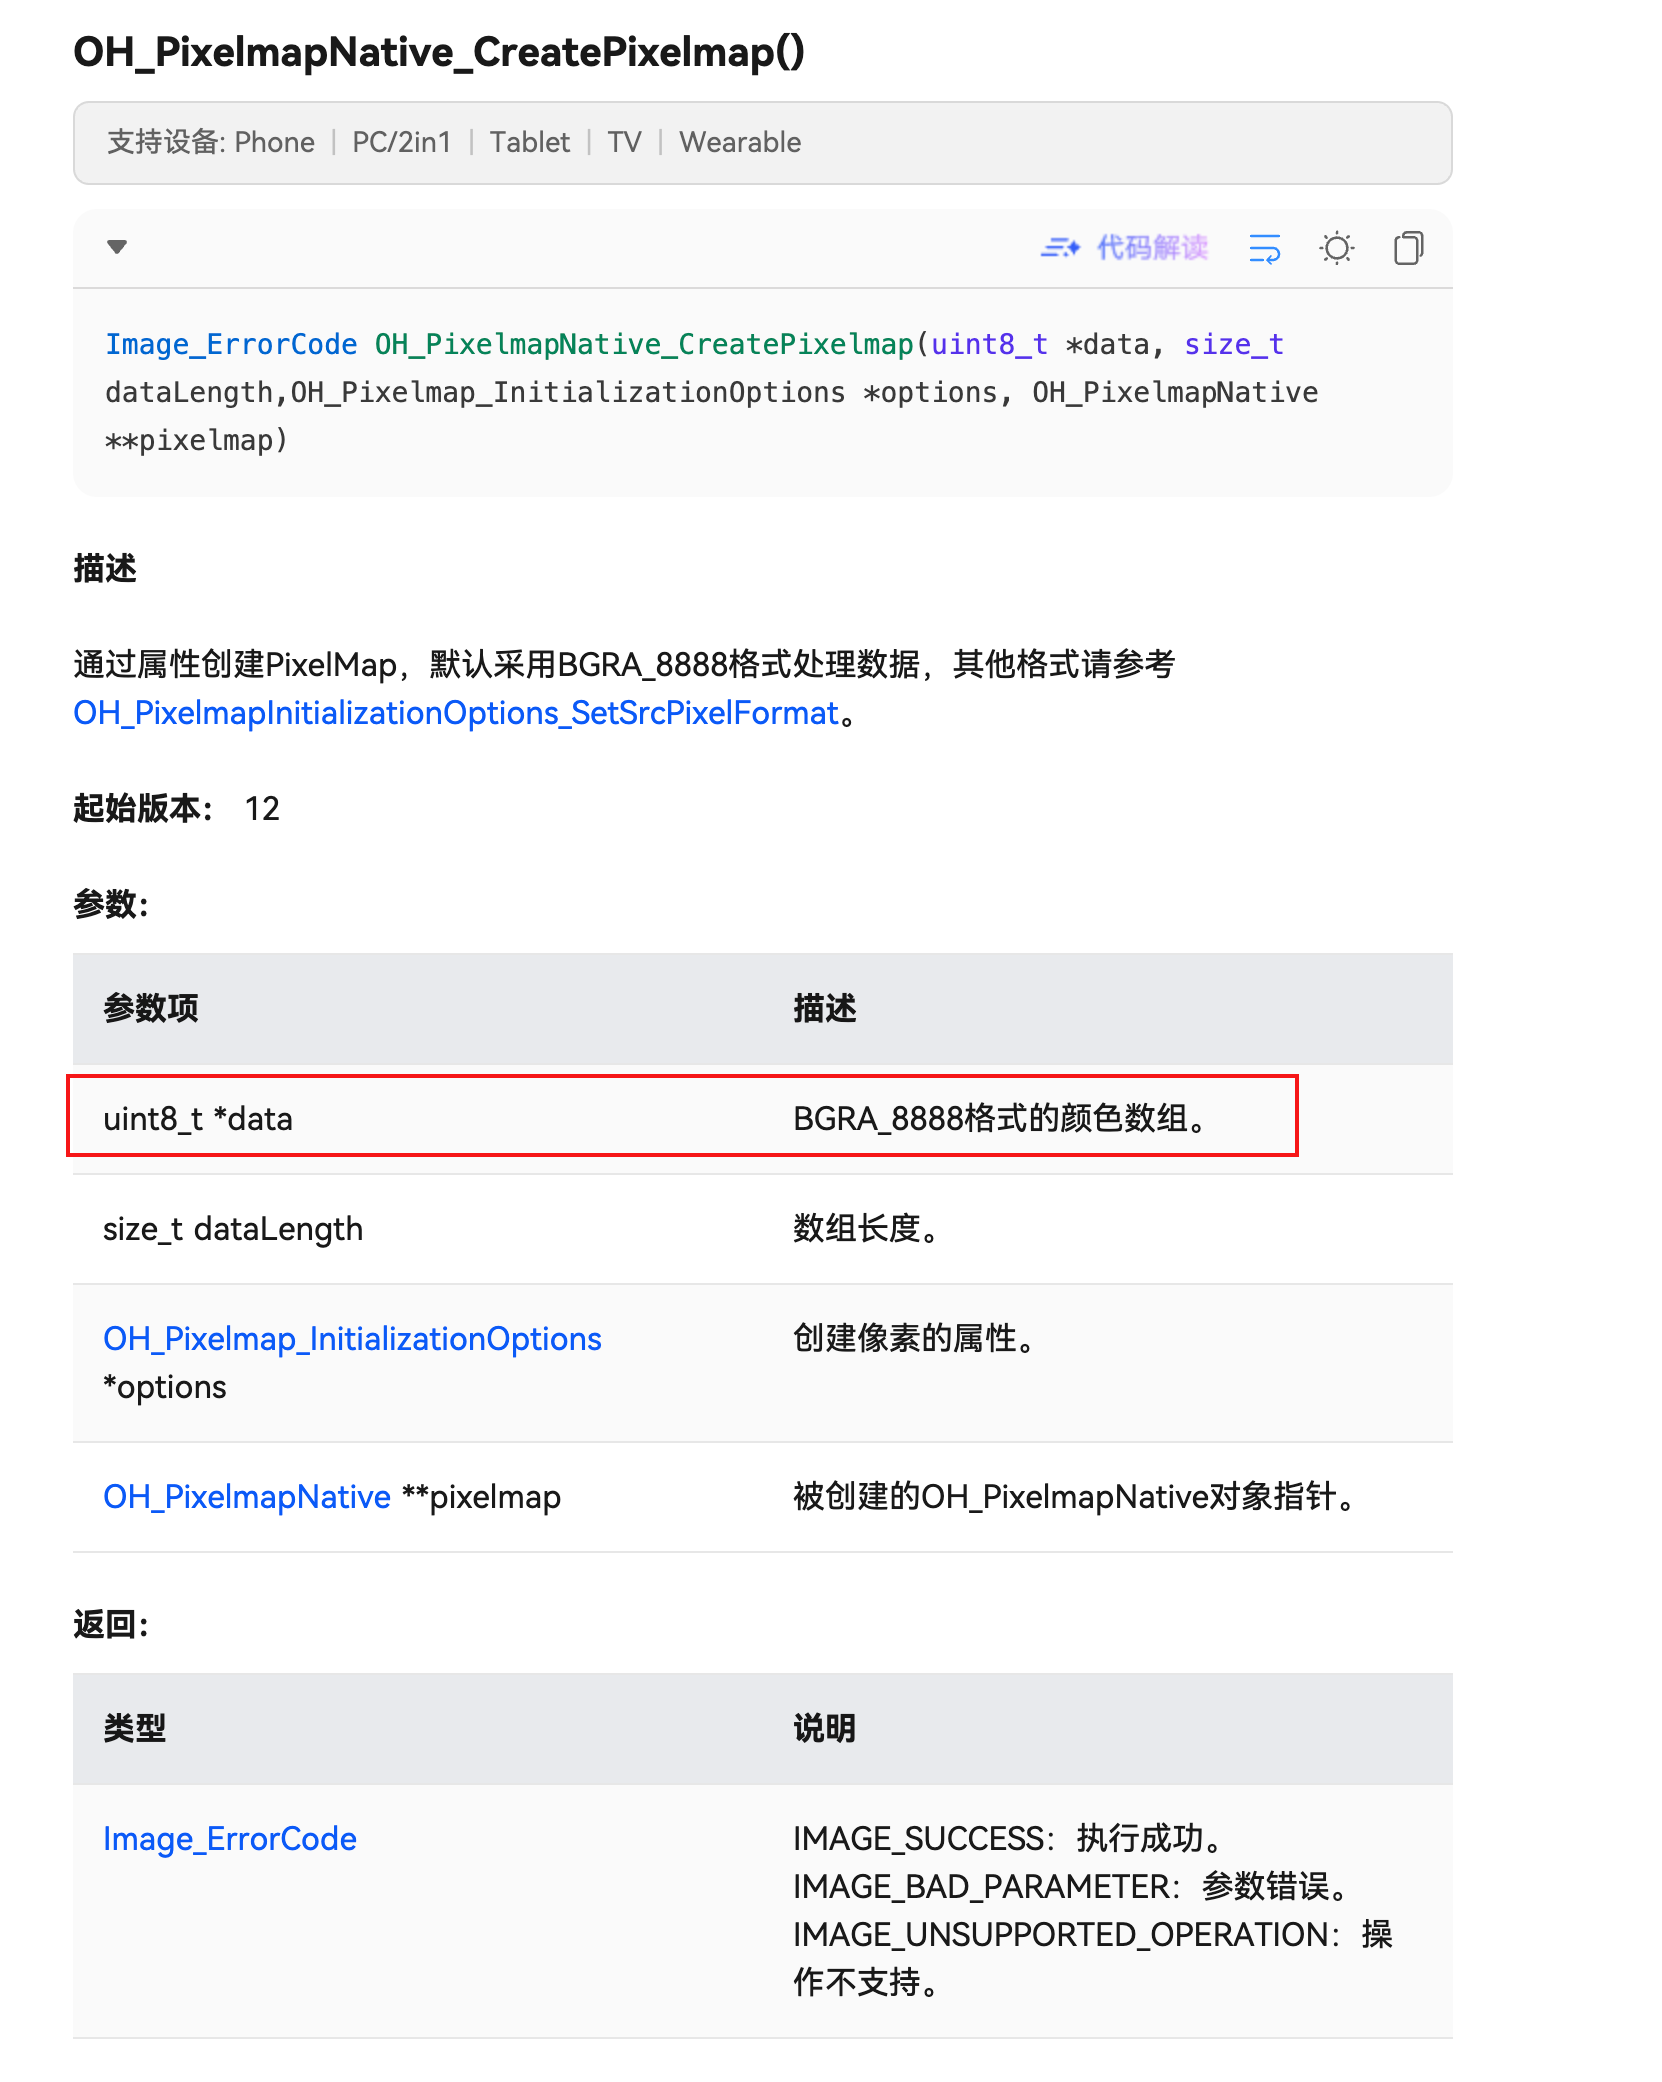Image resolution: width=1662 pixels, height=2082 pixels.
Task: Click the Tablet device label
Action: [529, 142]
